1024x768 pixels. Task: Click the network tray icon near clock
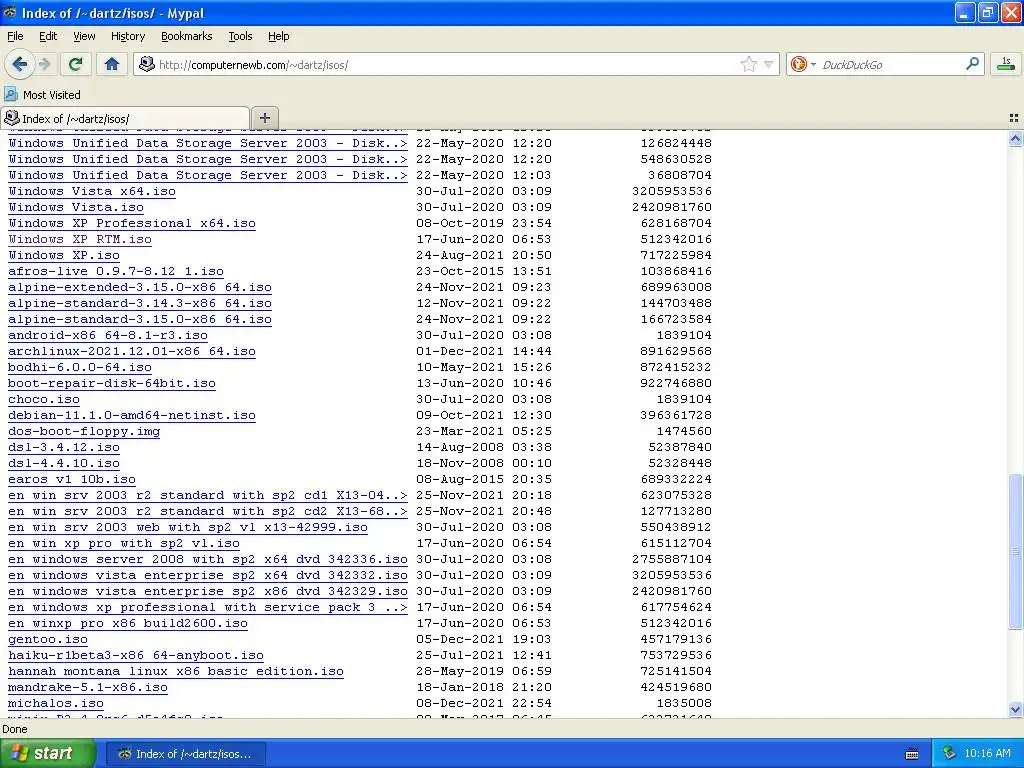tap(949, 754)
